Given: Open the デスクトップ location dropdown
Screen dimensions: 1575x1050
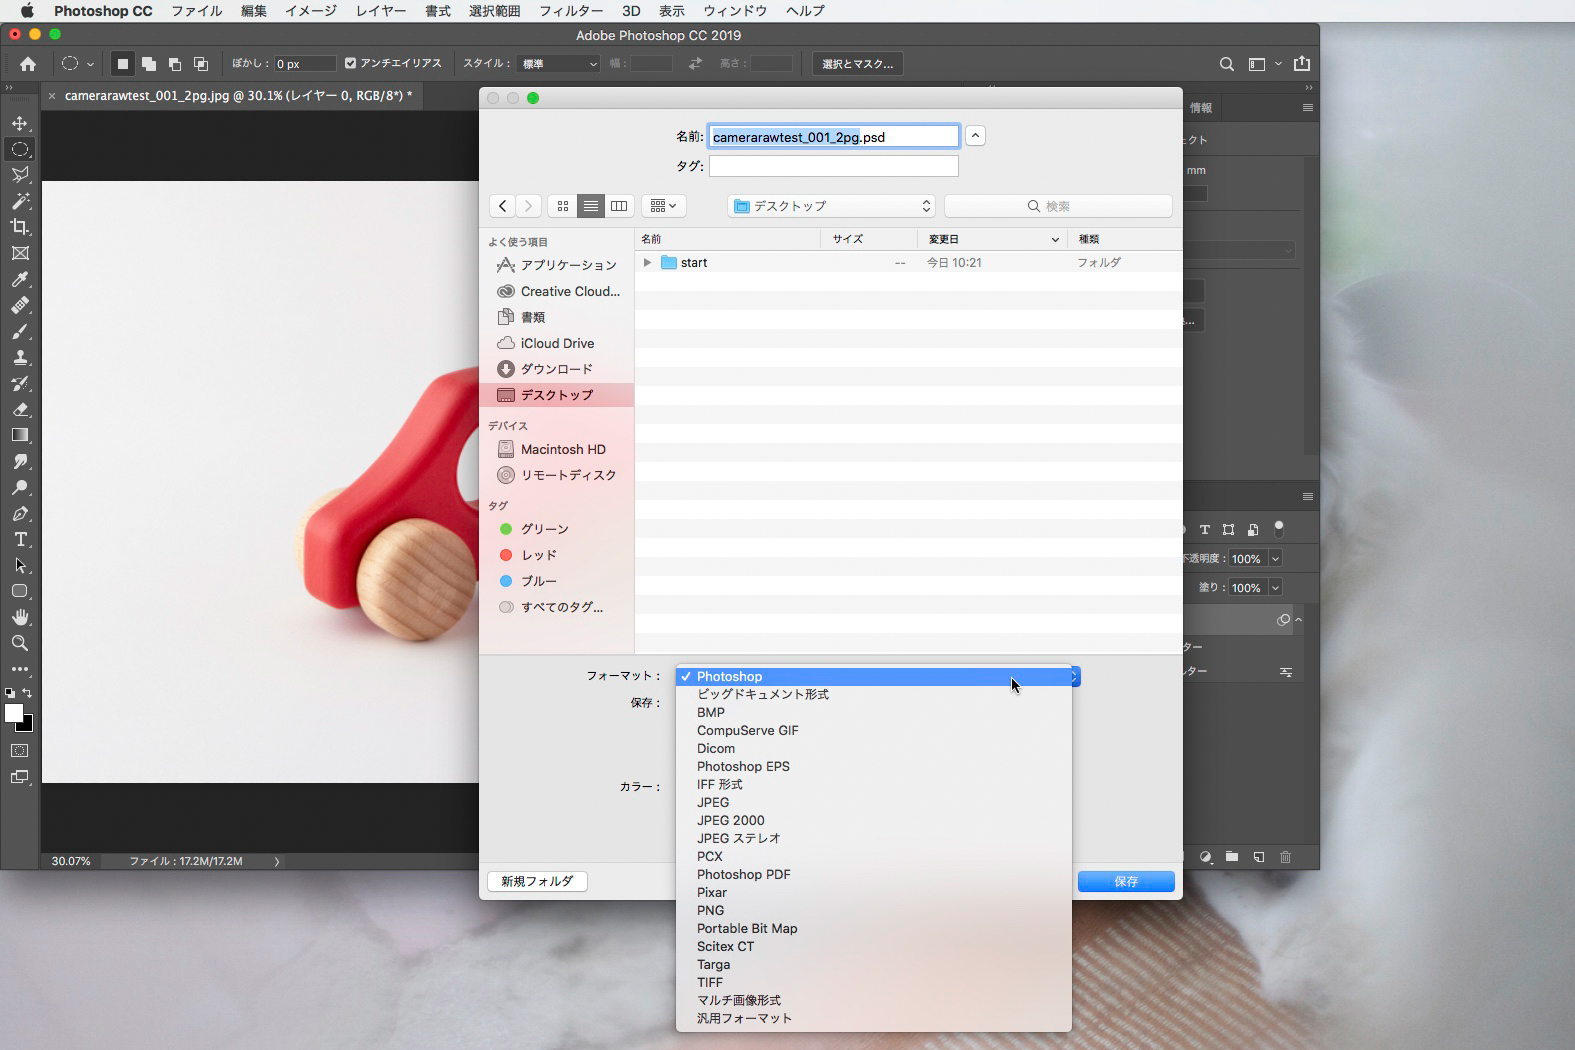Looking at the screenshot, I should (x=831, y=206).
